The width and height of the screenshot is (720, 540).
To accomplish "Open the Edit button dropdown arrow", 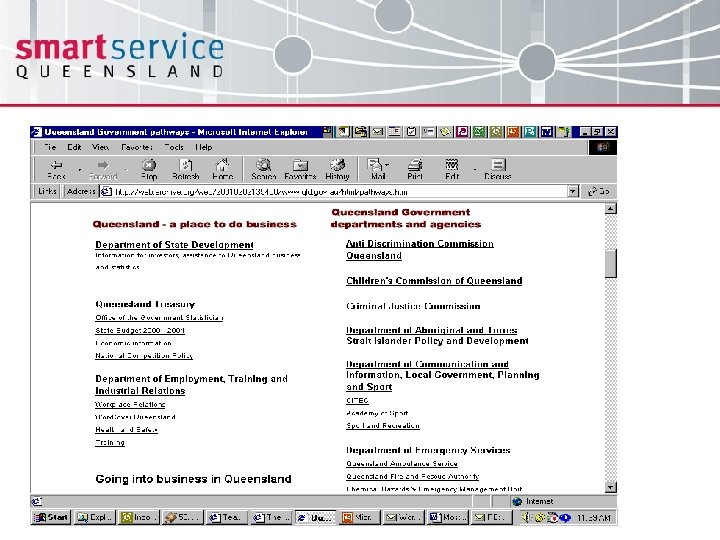I will tap(475, 170).
